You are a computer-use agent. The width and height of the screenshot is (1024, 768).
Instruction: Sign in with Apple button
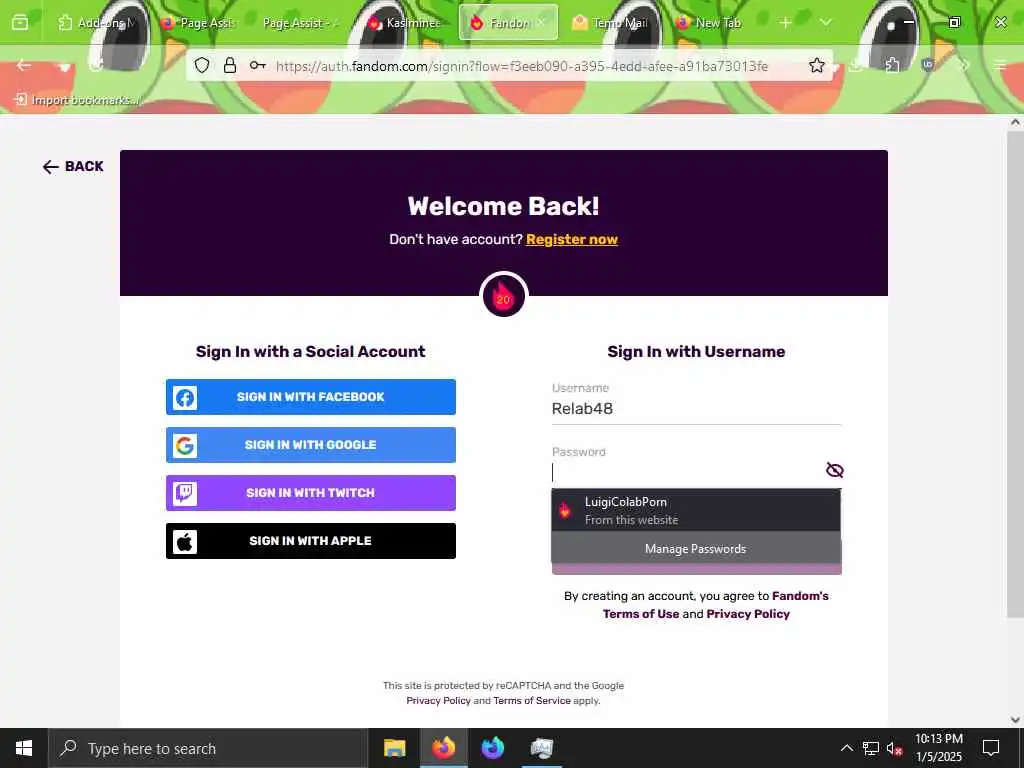311,541
